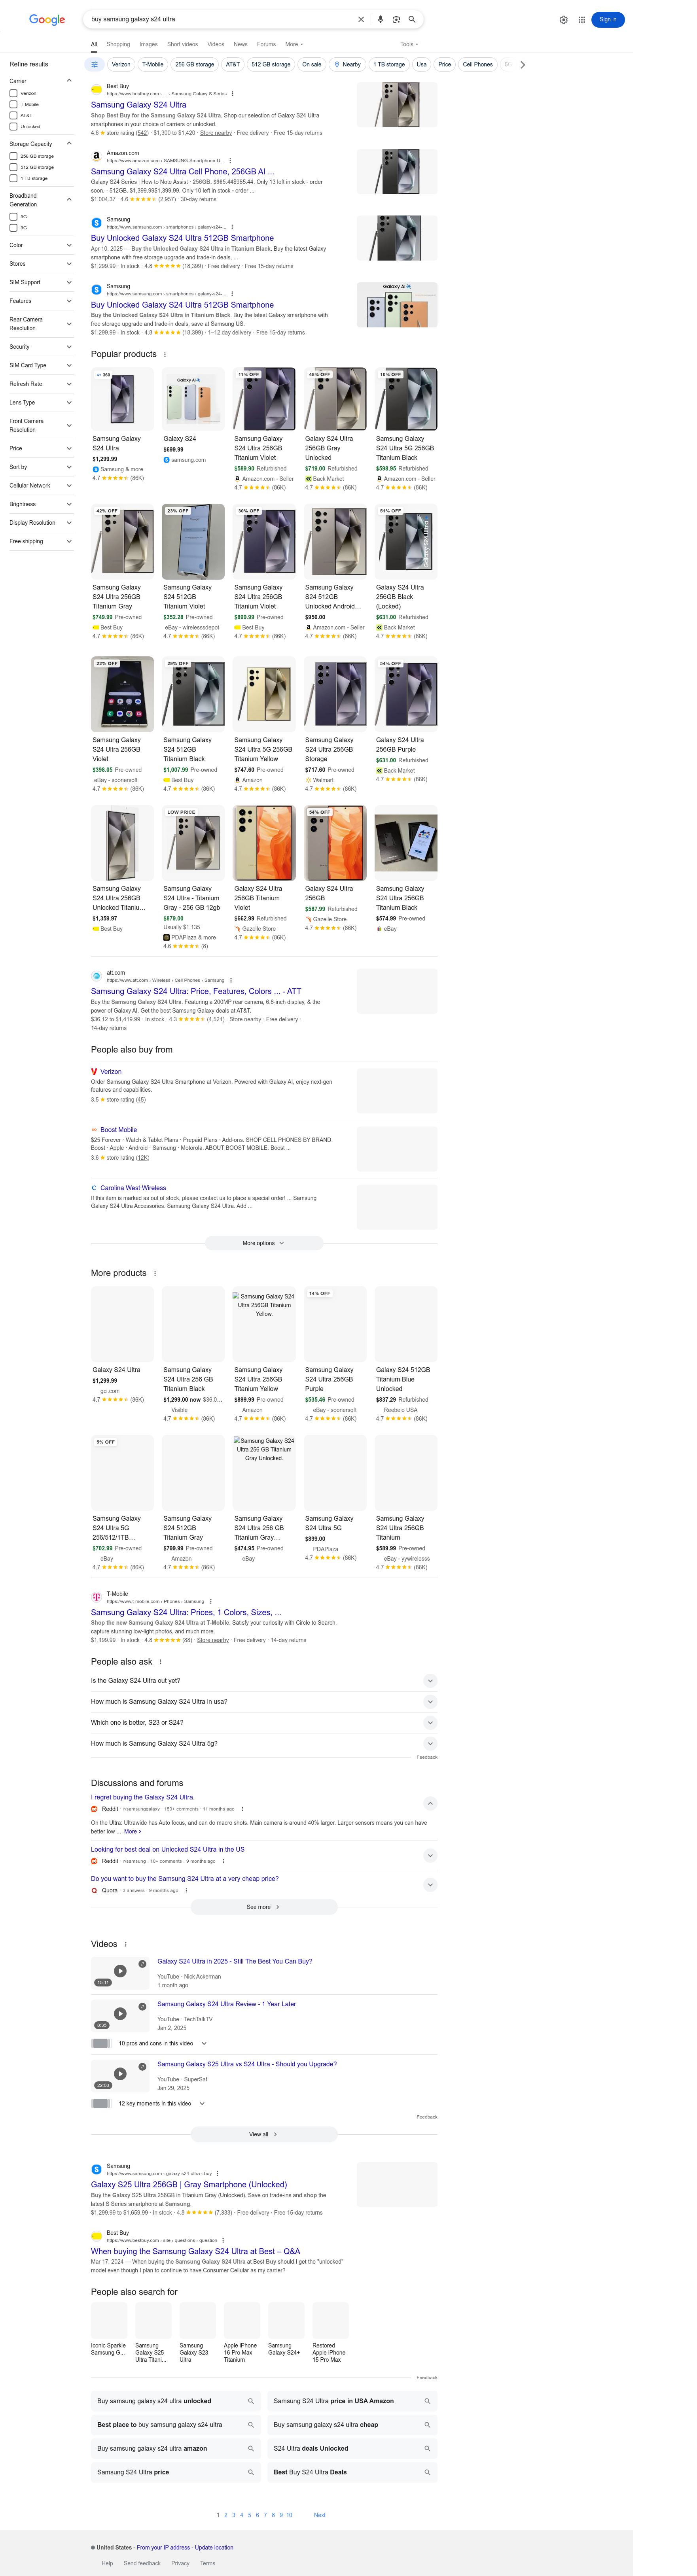This screenshot has height=2576, width=697.
Task: Play the 15:11 Nick Ackerman video
Action: click(x=120, y=1971)
